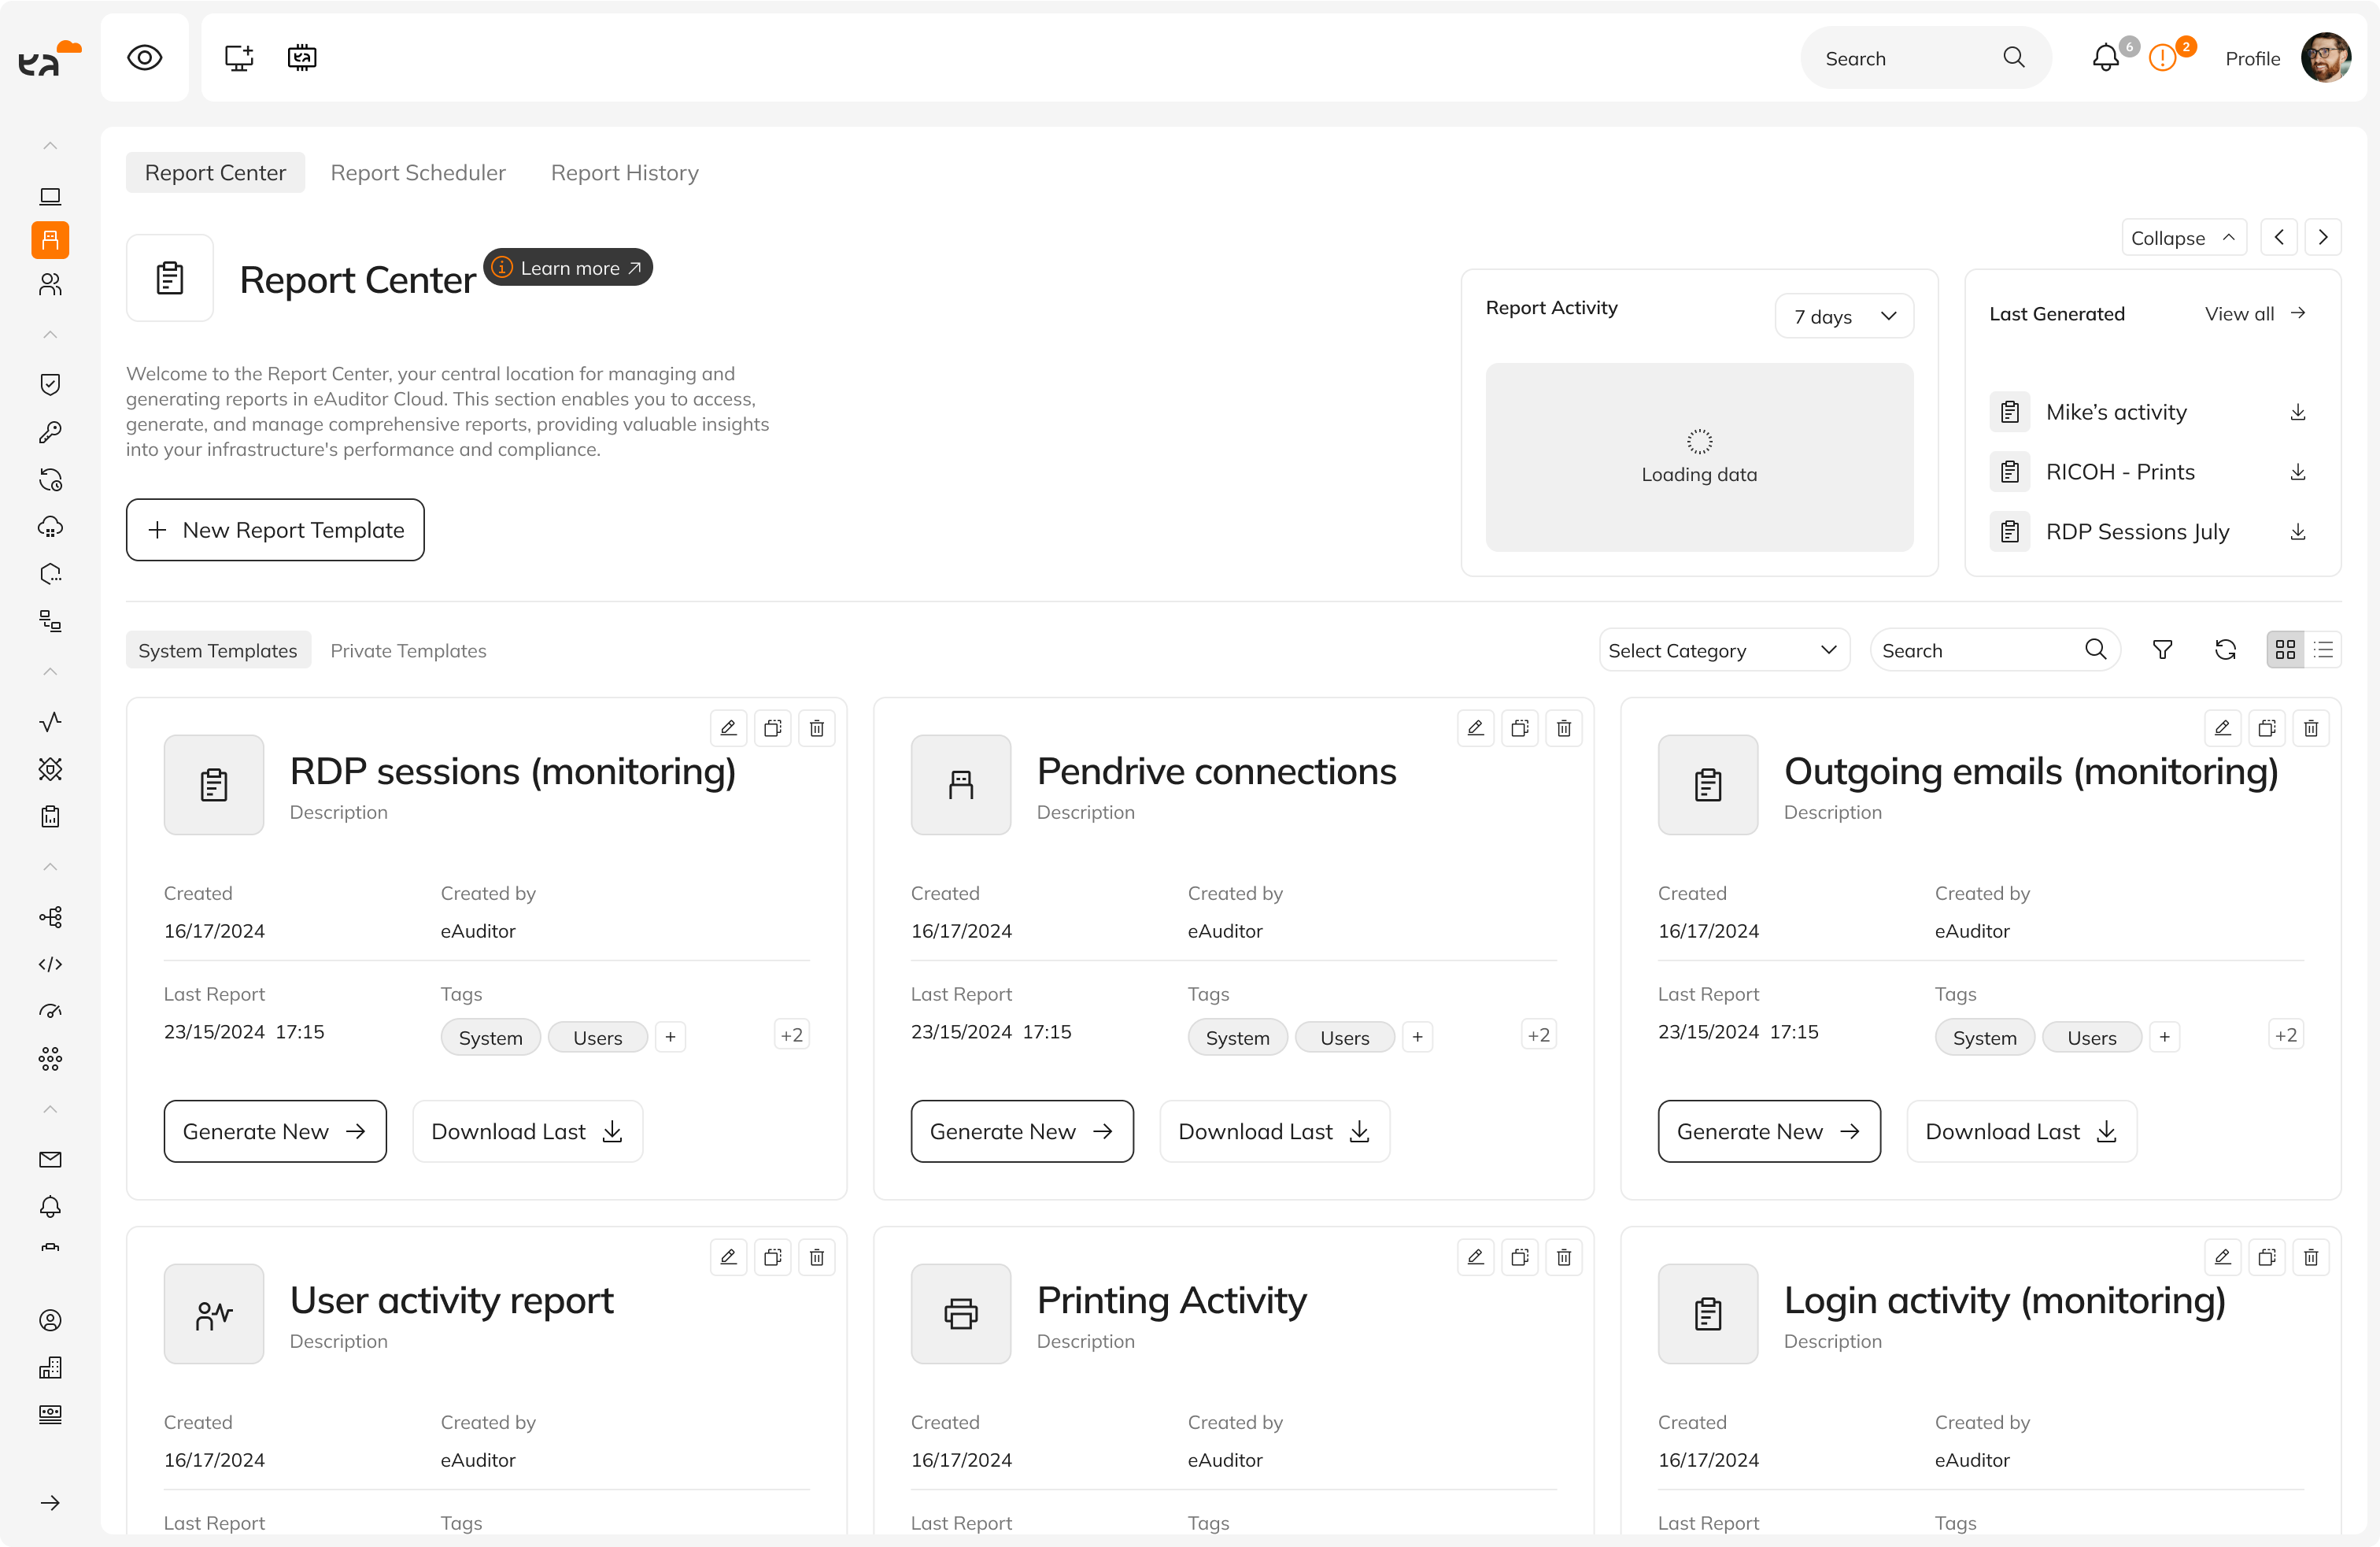Refresh the templates list
This screenshot has height=1547, width=2380.
(x=2224, y=650)
